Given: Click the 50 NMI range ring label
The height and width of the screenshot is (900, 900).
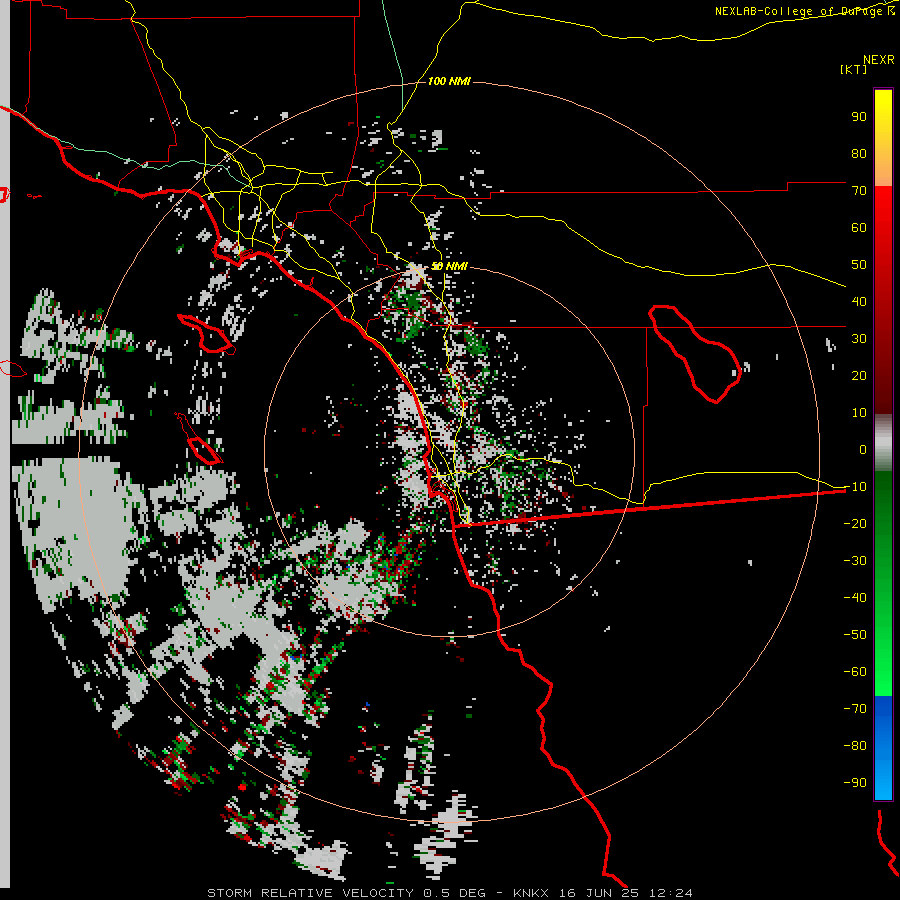Looking at the screenshot, I should point(449,266).
